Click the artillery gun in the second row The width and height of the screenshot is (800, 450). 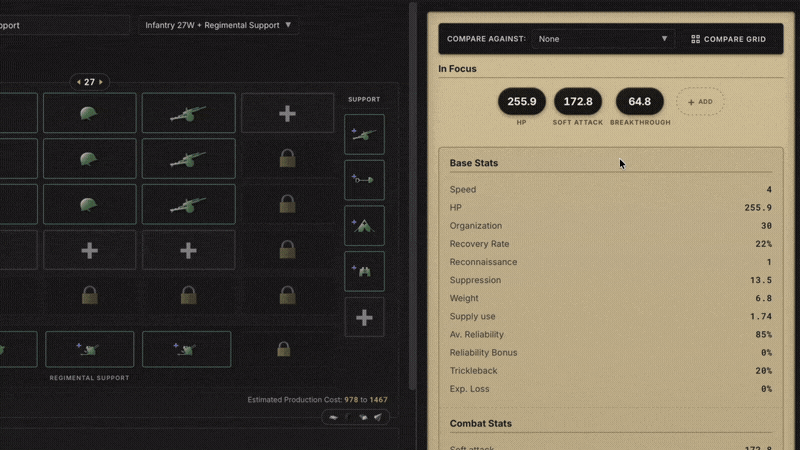click(x=188, y=159)
